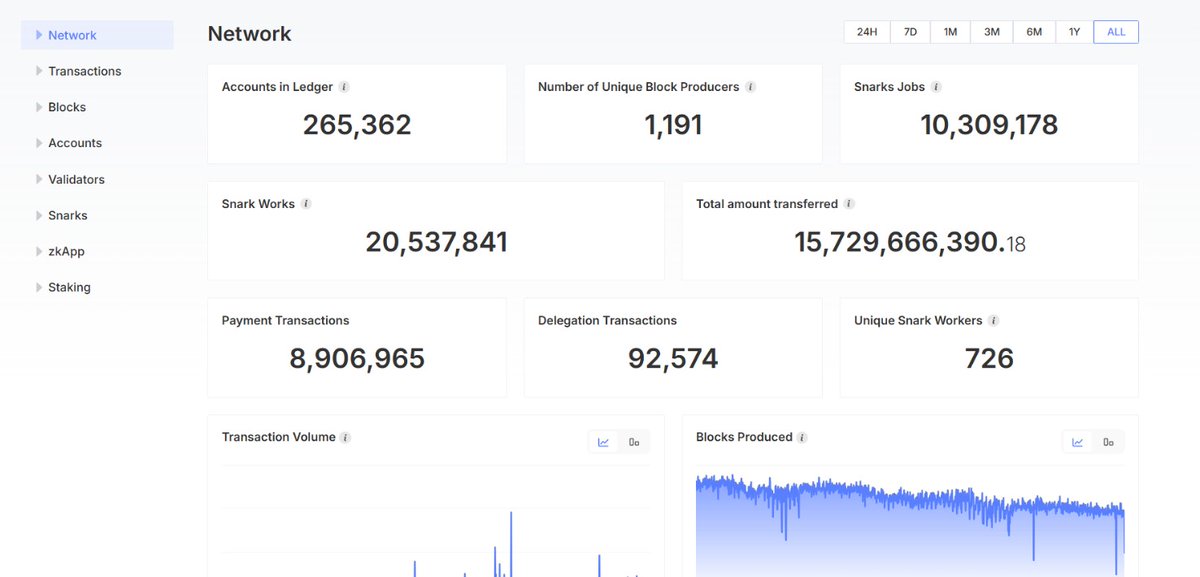Expand the Staking sidebar section
The image size is (1200, 577).
pos(69,287)
